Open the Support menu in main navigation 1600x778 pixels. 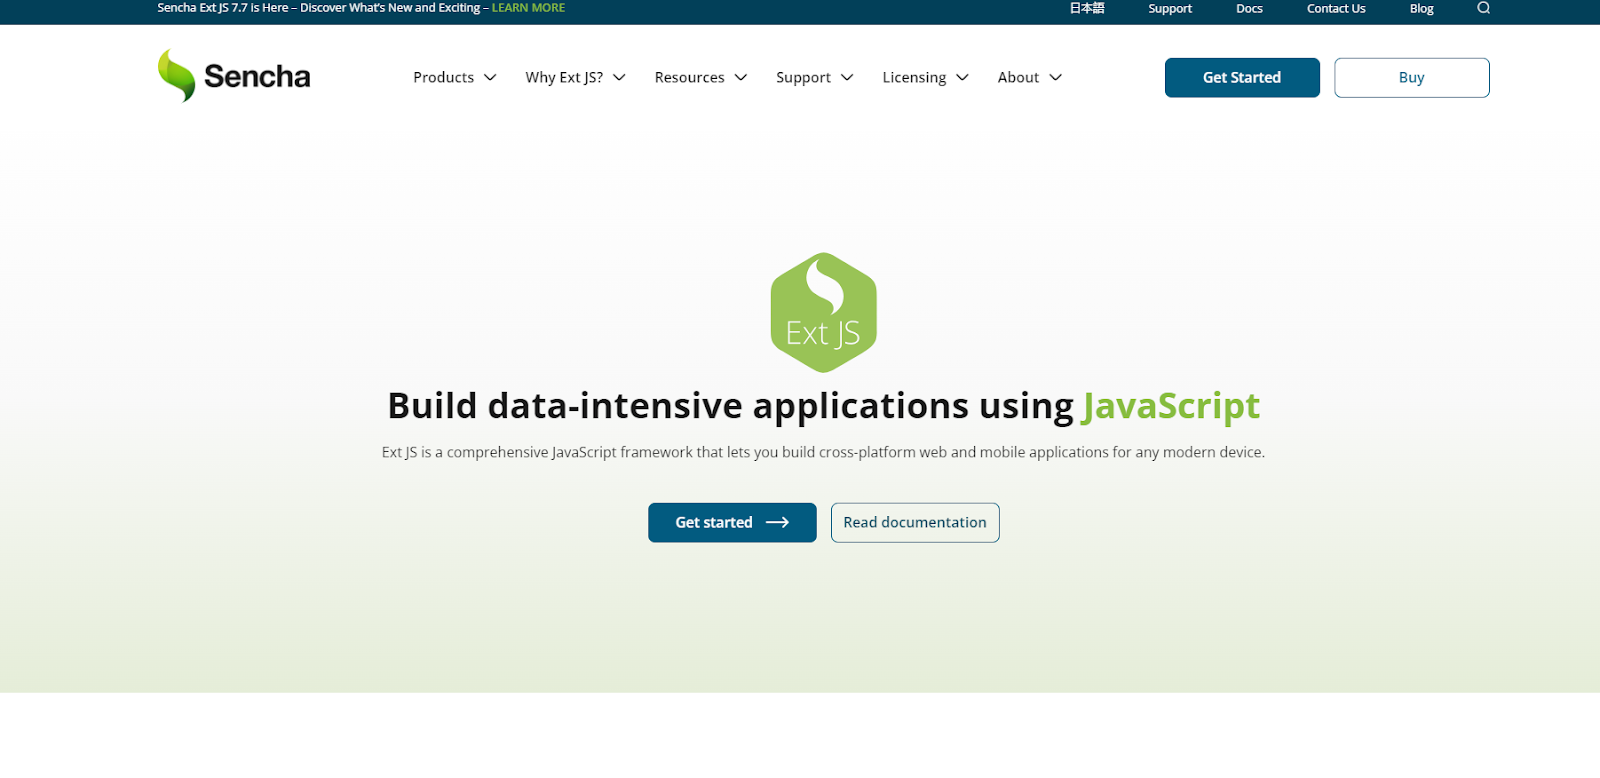pyautogui.click(x=803, y=77)
